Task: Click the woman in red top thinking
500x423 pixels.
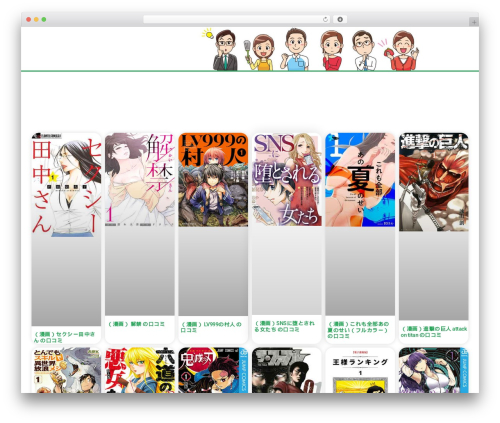Action: point(331,51)
